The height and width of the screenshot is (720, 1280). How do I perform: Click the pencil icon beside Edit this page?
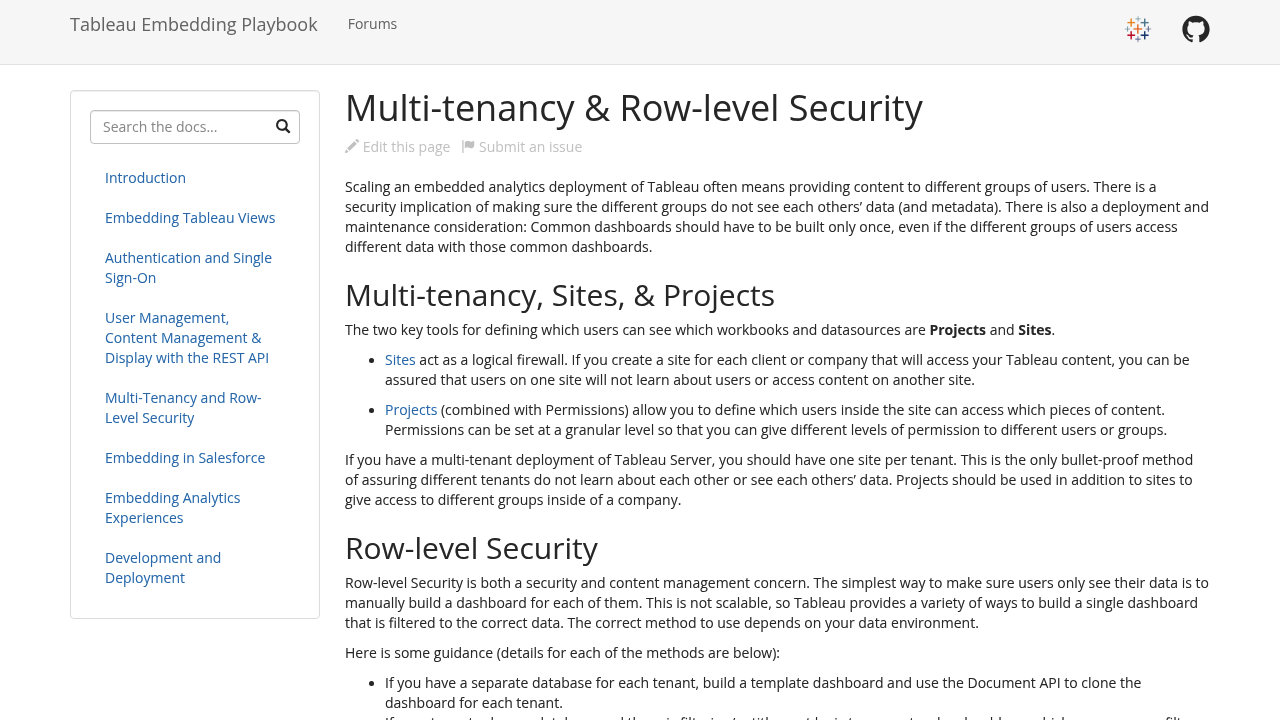click(352, 146)
